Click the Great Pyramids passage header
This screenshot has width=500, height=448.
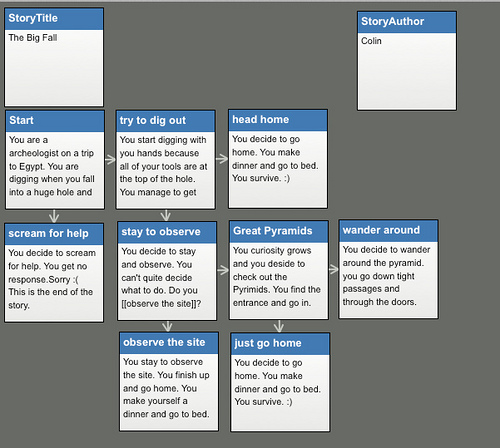[x=279, y=231]
